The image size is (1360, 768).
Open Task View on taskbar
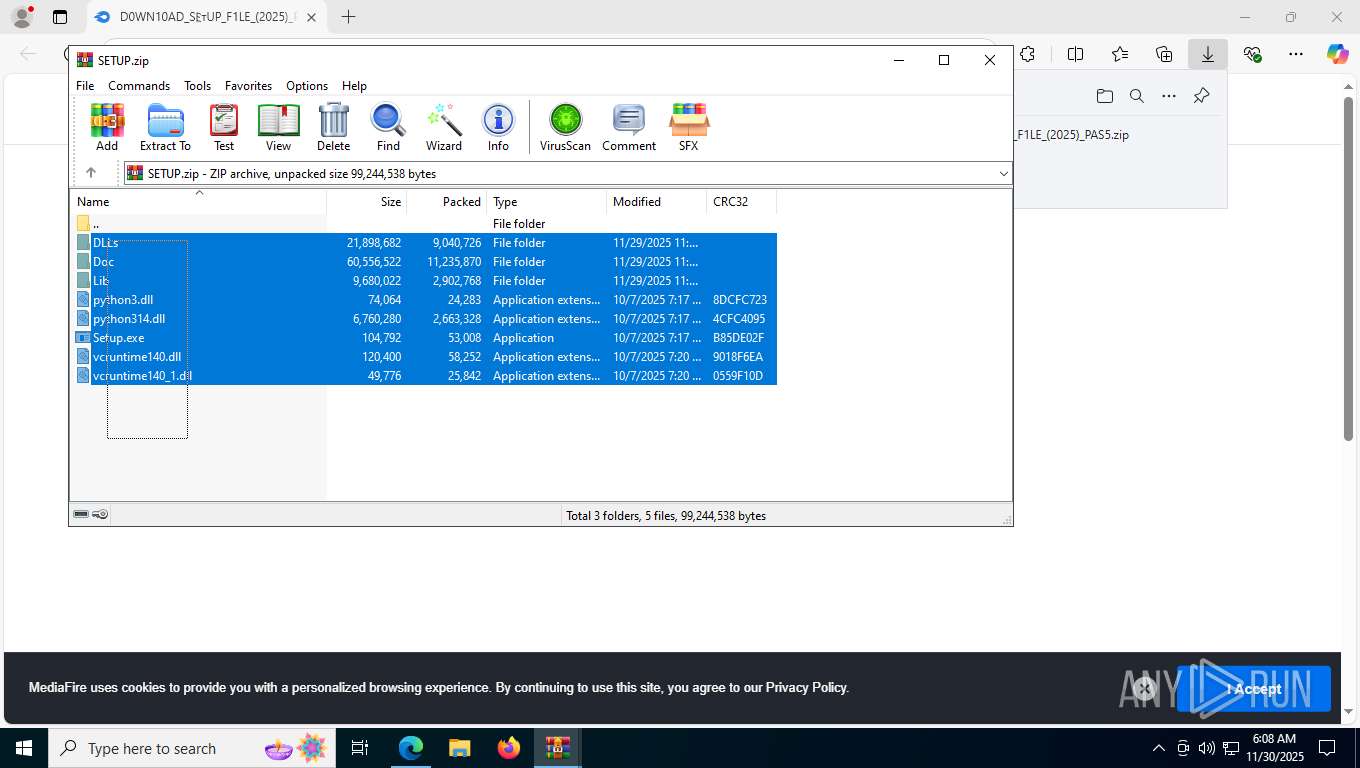tap(361, 748)
